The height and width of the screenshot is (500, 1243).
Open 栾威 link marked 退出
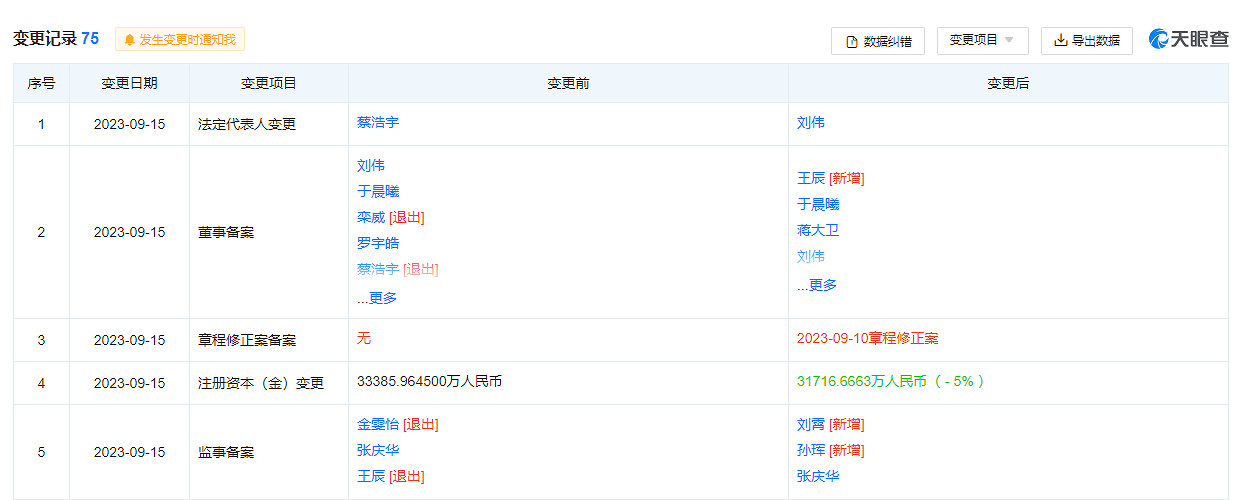(371, 217)
